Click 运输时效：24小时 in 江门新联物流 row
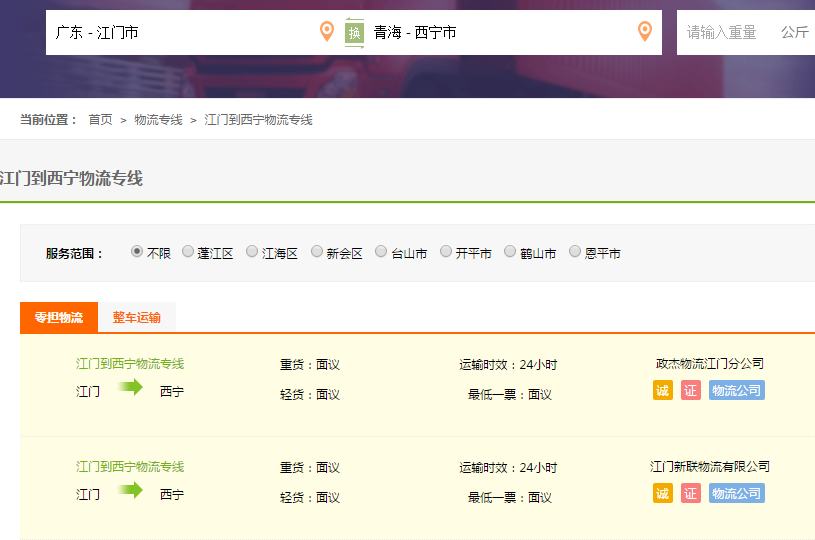The image size is (815, 540). click(508, 468)
